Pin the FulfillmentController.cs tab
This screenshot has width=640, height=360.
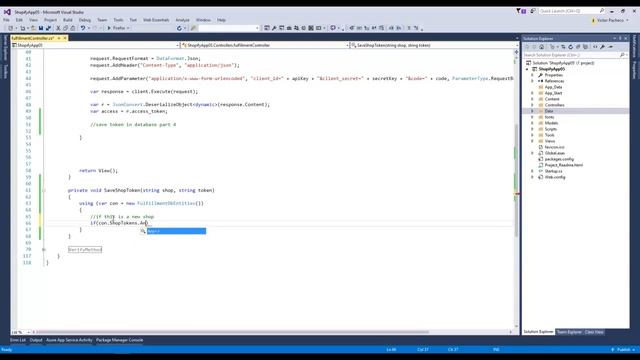click(x=59, y=38)
